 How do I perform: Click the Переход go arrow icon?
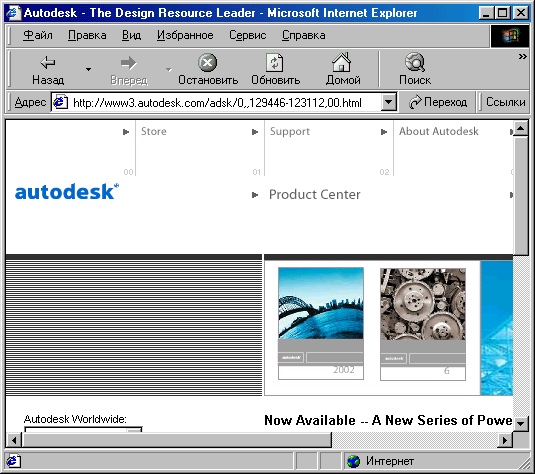tap(415, 102)
